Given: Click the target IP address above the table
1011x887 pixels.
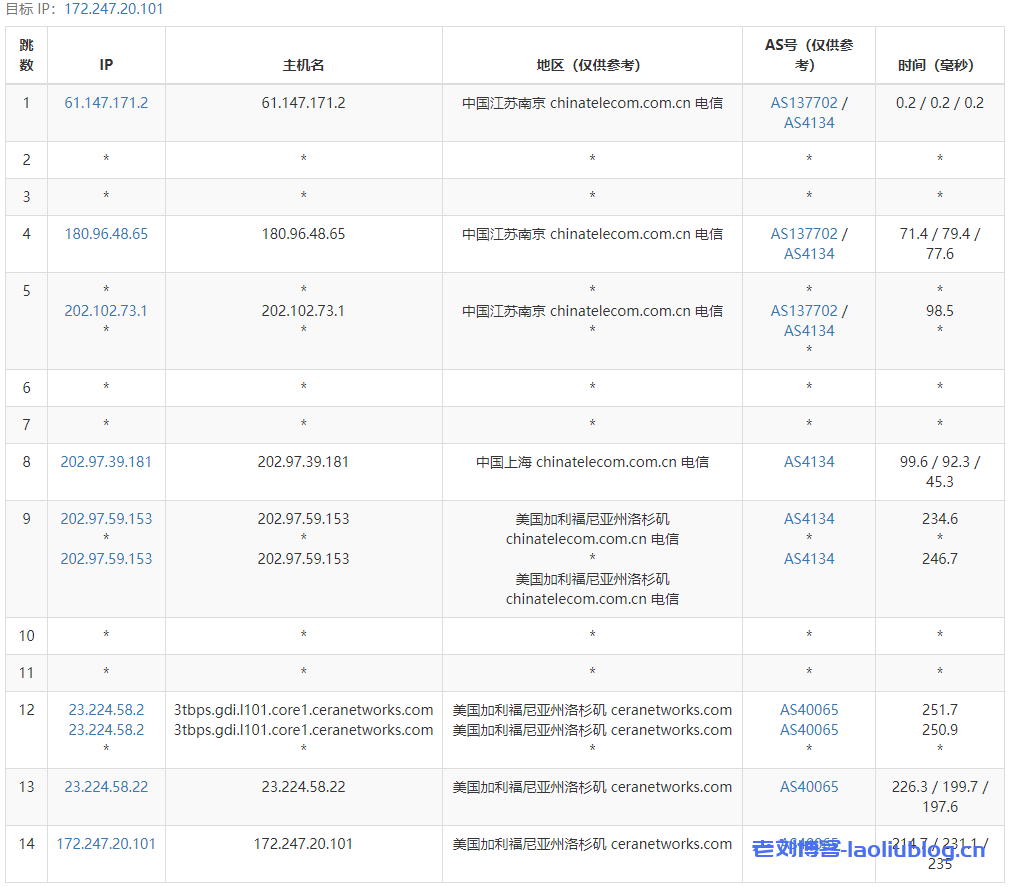Looking at the screenshot, I should (x=113, y=9).
